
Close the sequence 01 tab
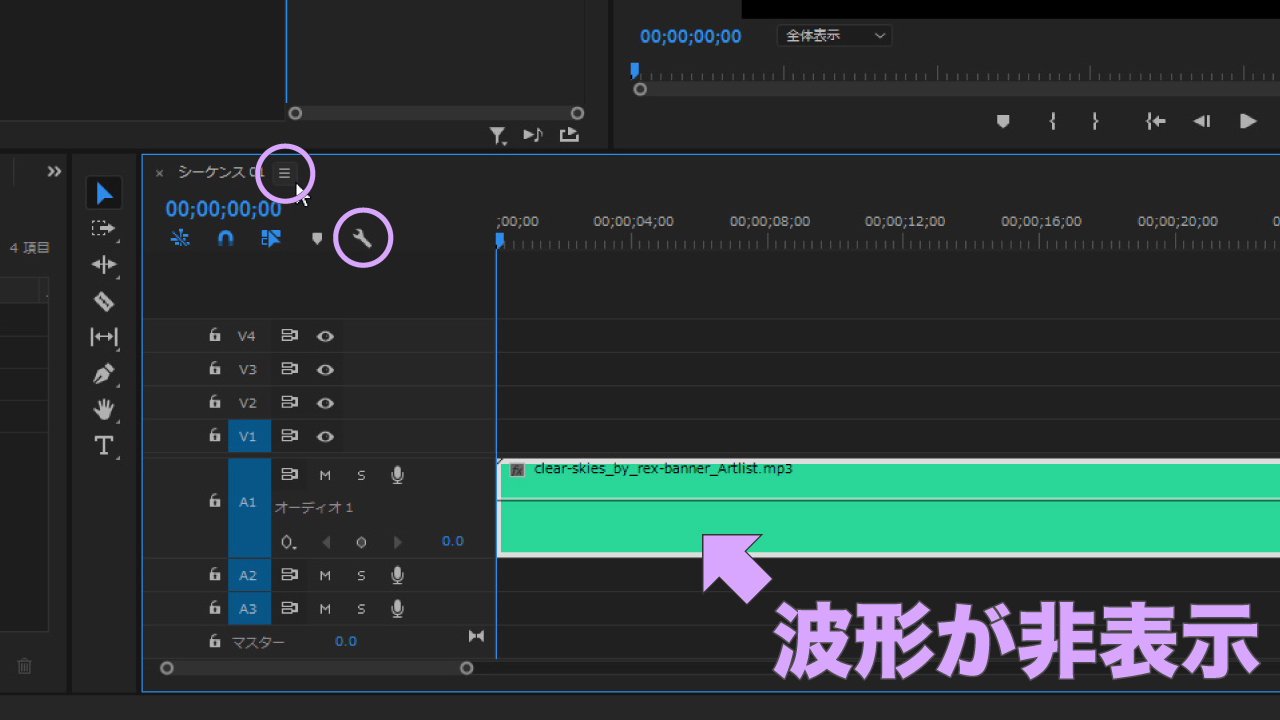159,173
